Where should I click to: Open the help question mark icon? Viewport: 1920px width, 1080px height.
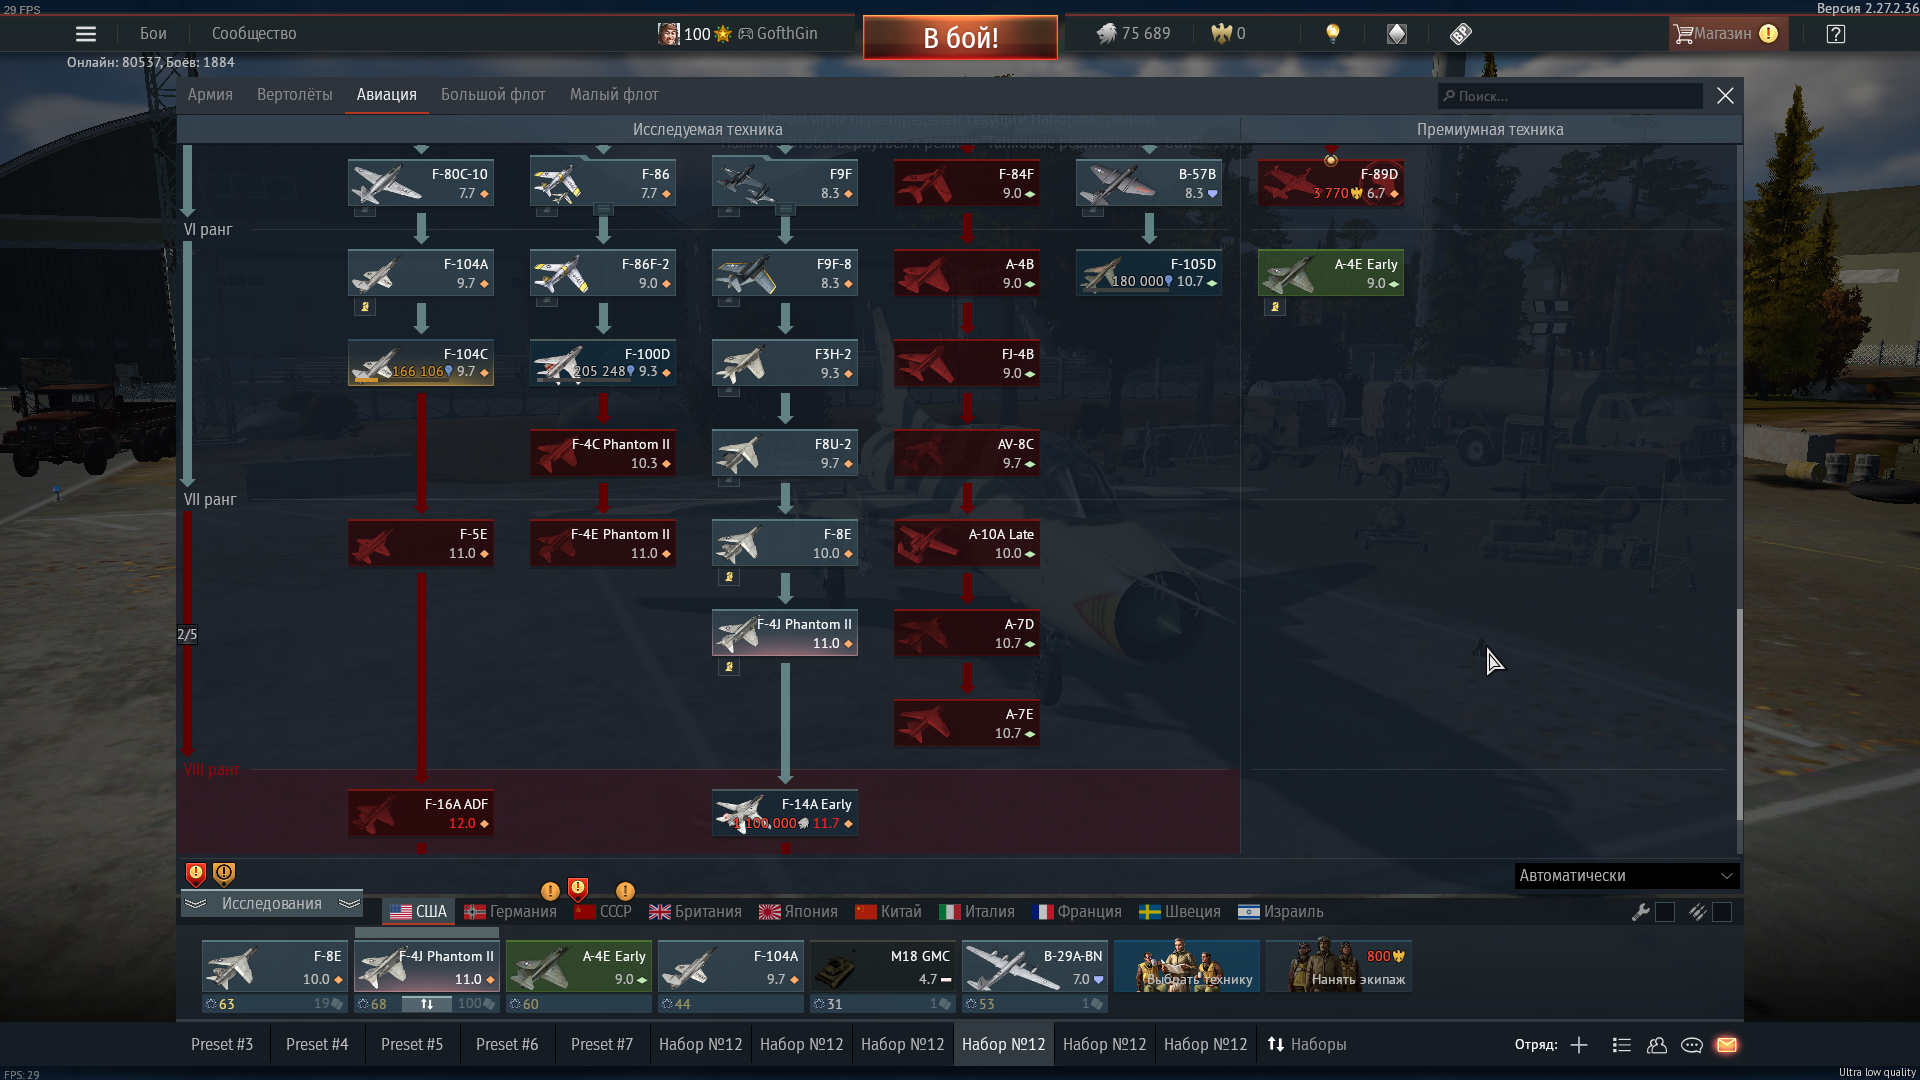pos(1836,34)
